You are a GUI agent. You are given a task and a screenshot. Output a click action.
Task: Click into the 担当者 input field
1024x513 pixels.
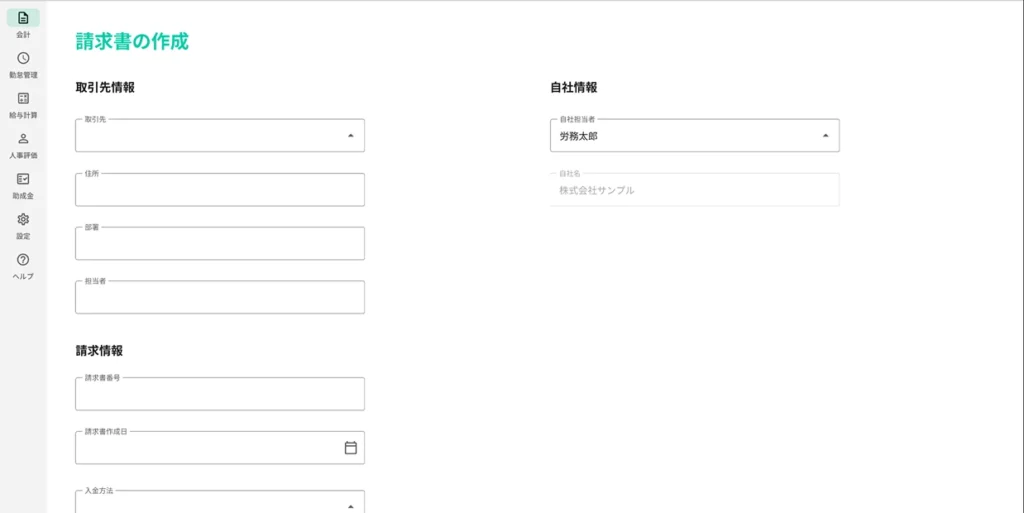pyautogui.click(x=219, y=298)
